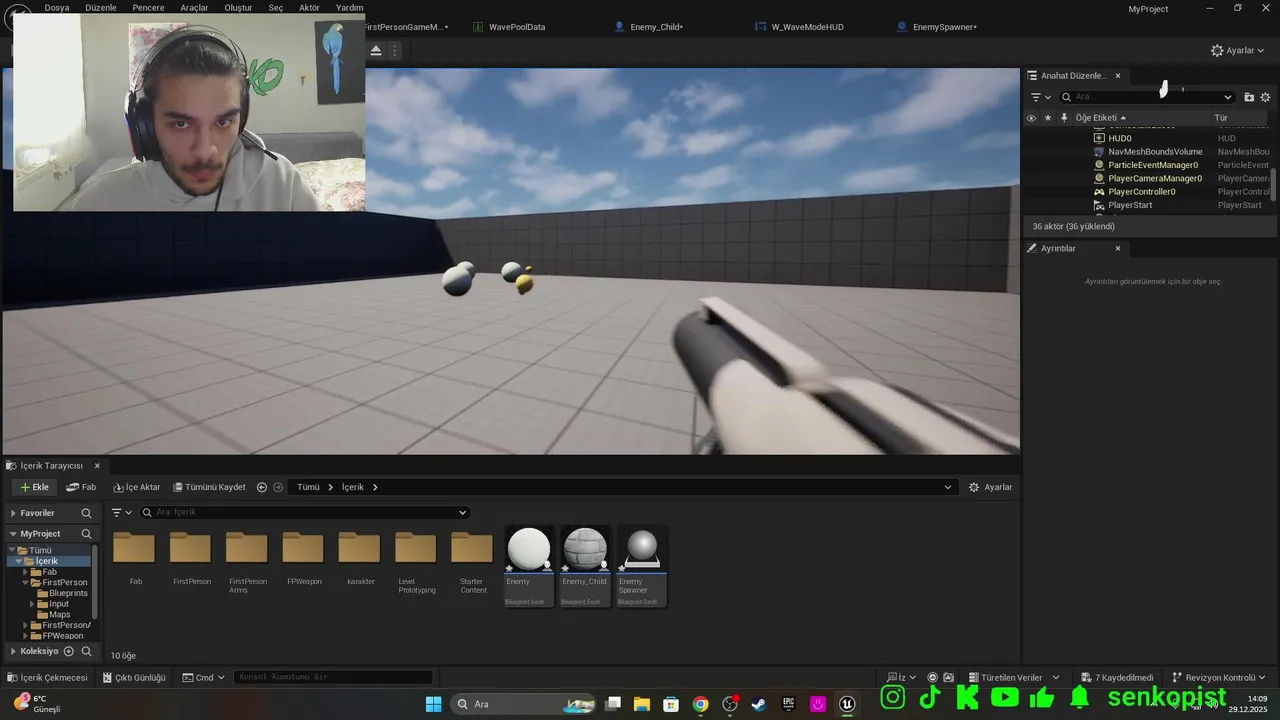Close the İçerik Tarayıcısı tab
Viewport: 1280px width, 720px height.
pyautogui.click(x=97, y=466)
